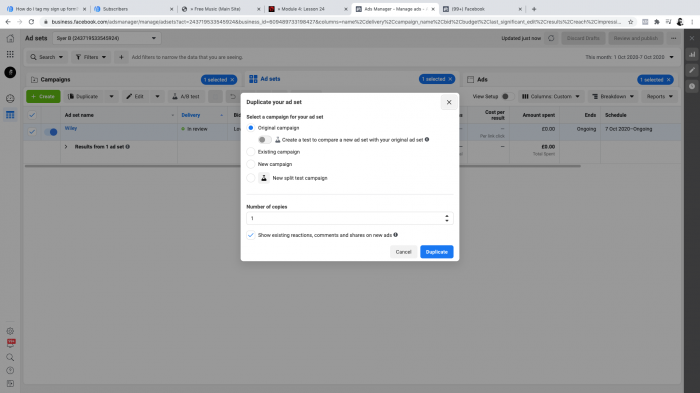Click the Review and publish button
This screenshot has width=700, height=393.
click(x=636, y=38)
